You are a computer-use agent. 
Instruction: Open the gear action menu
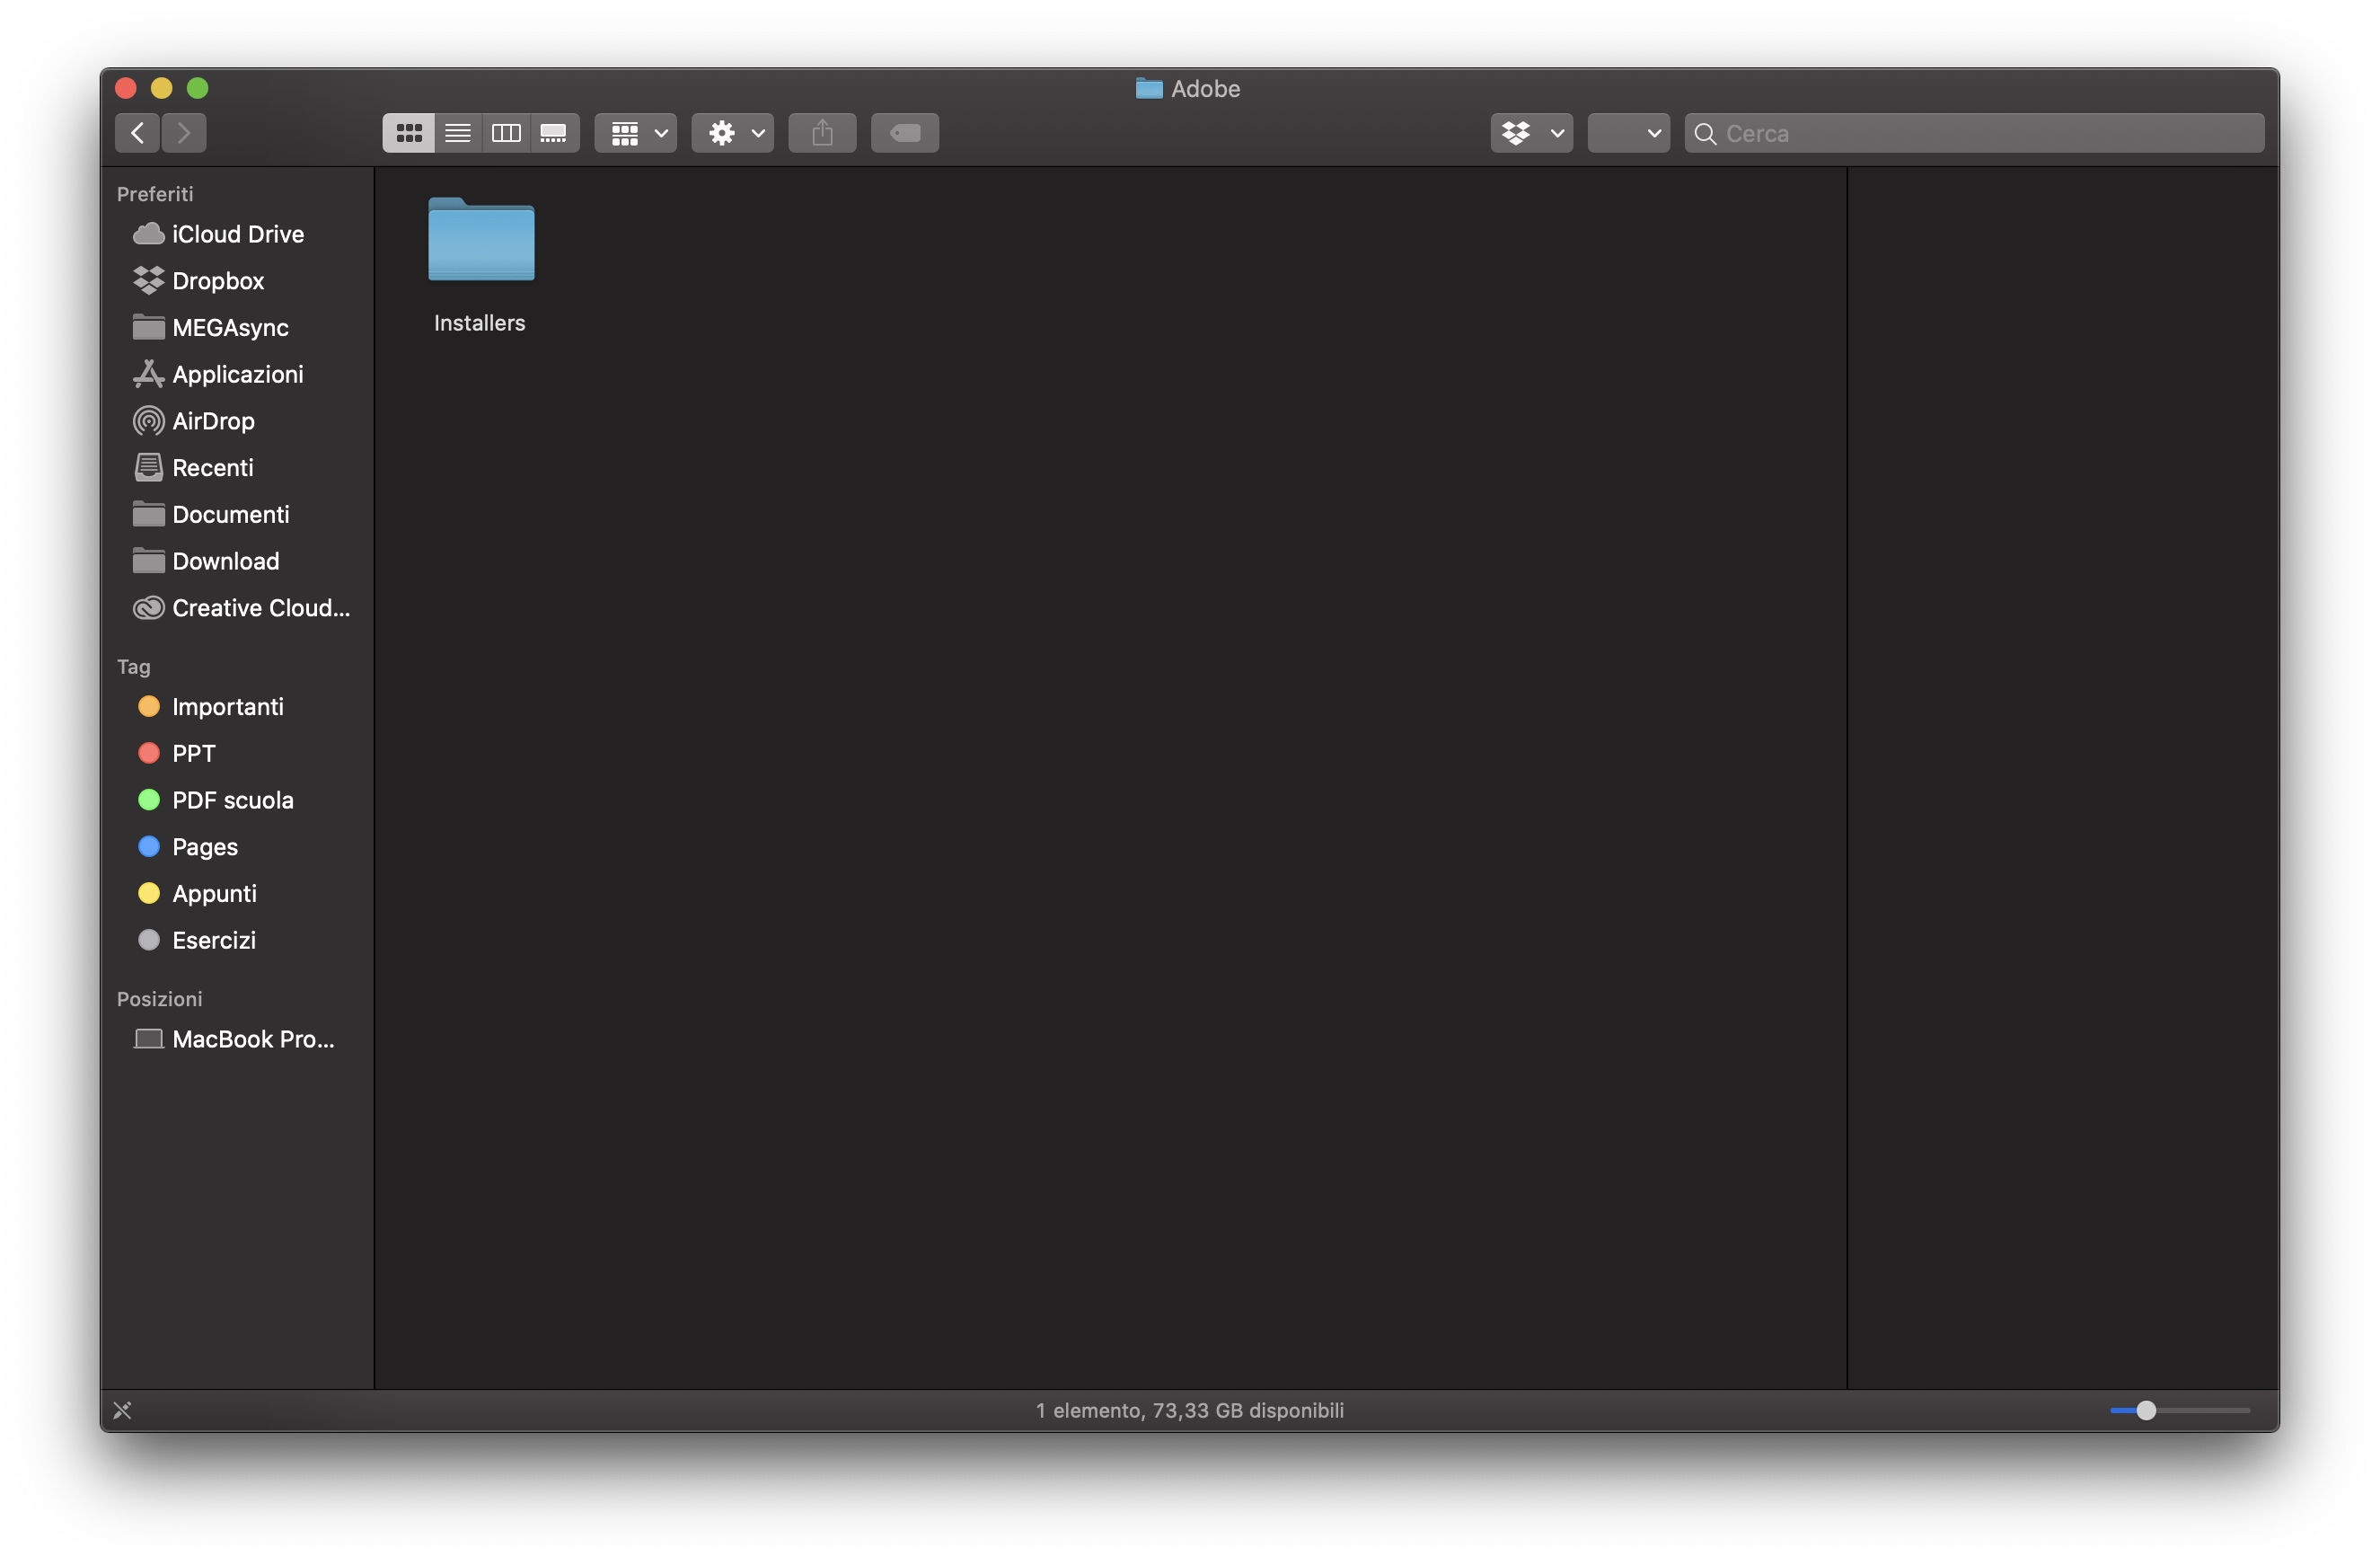point(732,133)
